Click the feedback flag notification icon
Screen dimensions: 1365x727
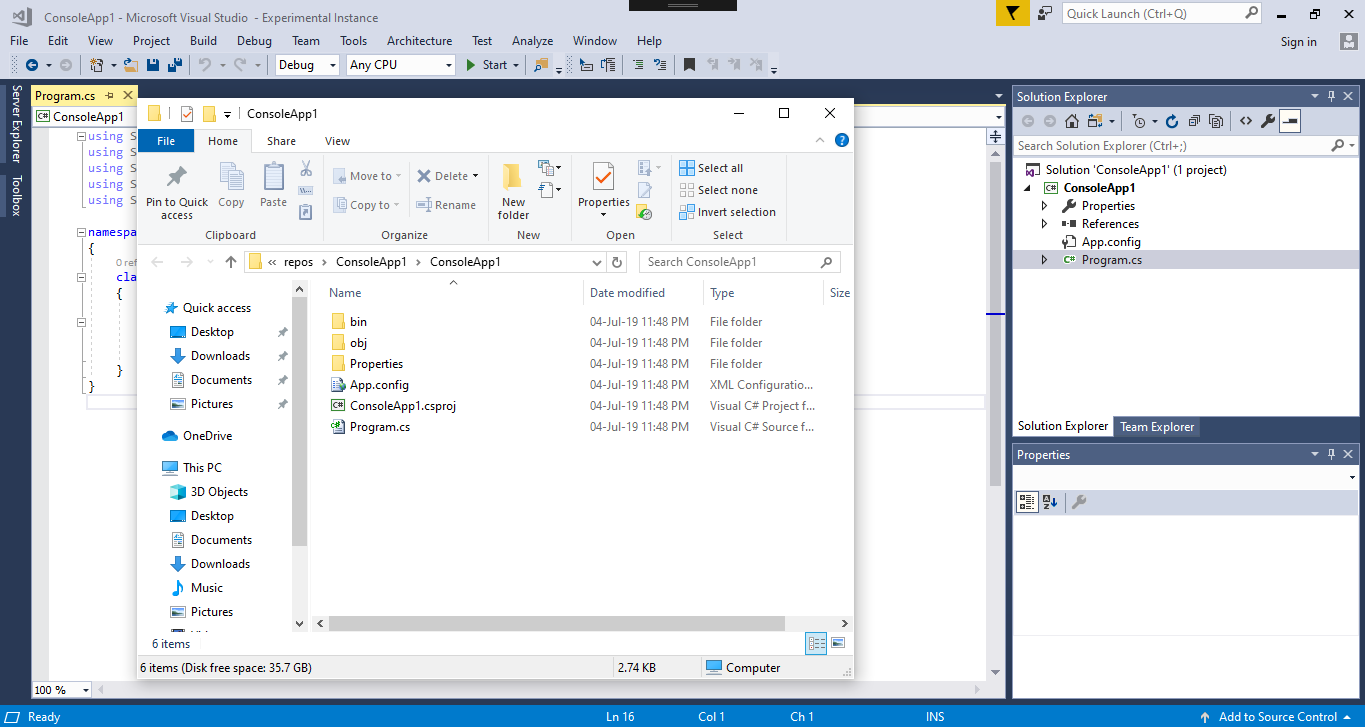coord(1012,14)
